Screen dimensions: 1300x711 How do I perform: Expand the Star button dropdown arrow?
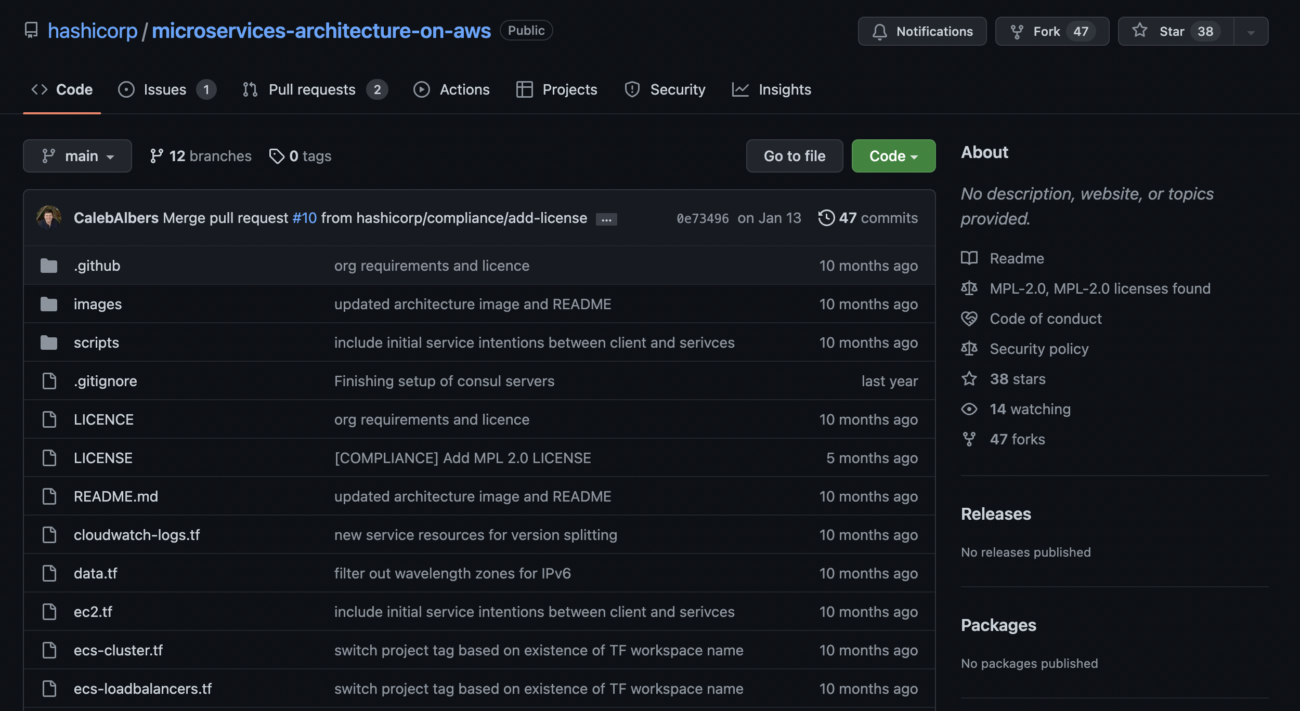(x=1250, y=31)
